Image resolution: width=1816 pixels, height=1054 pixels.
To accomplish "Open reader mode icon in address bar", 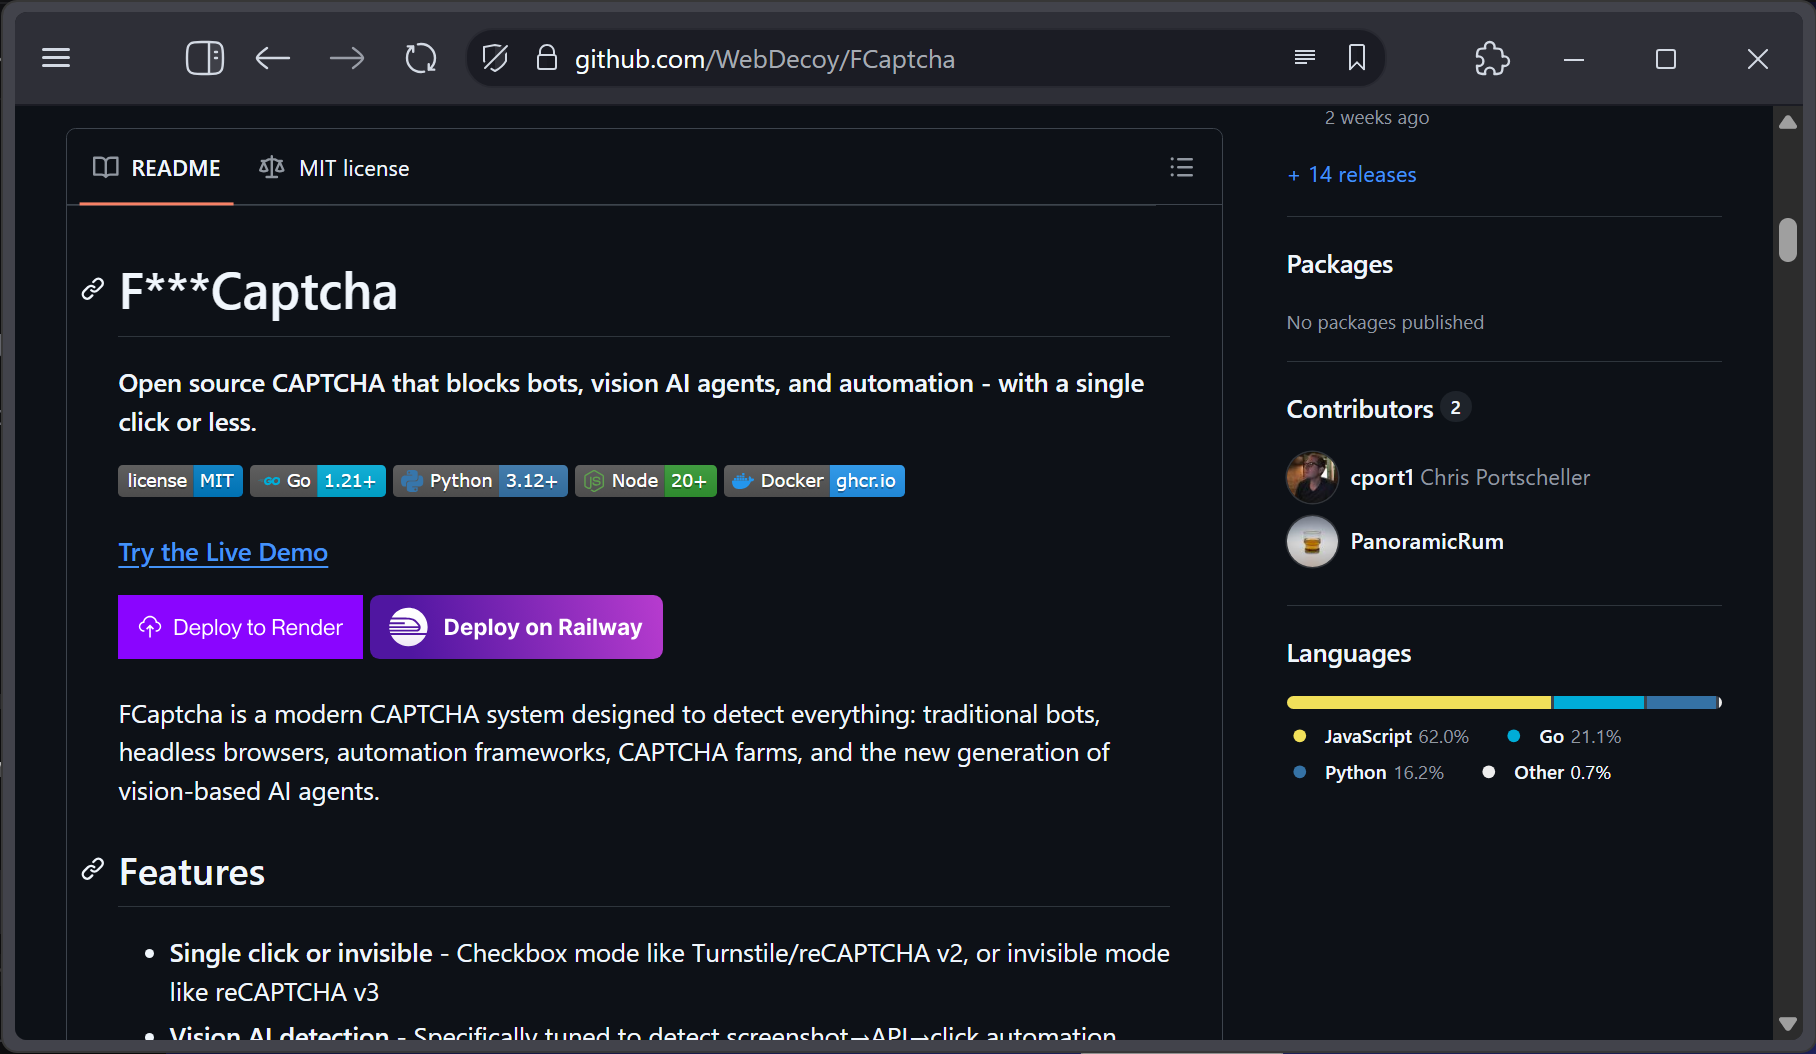I will pos(1304,57).
